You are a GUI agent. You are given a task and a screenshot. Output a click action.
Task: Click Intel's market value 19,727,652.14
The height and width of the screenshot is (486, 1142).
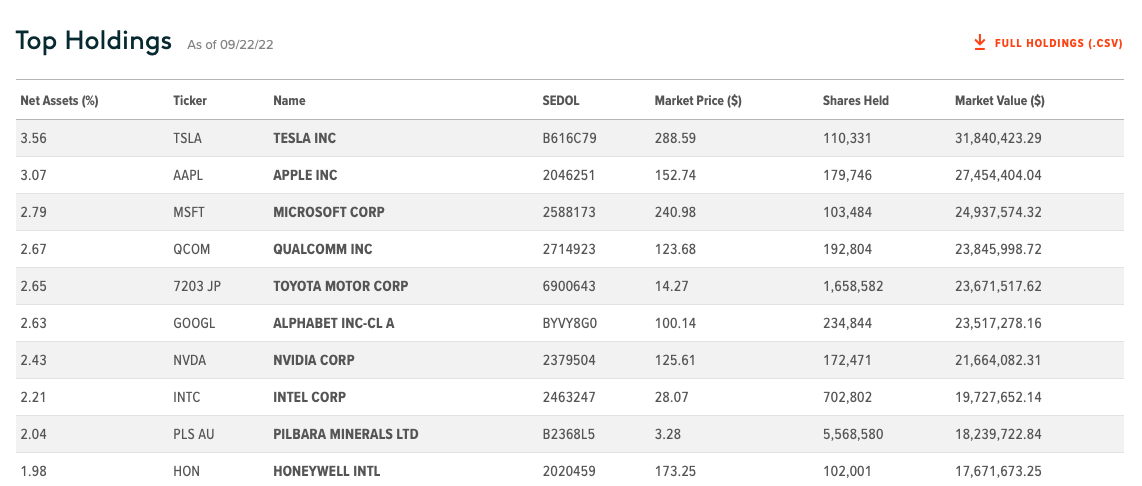998,397
